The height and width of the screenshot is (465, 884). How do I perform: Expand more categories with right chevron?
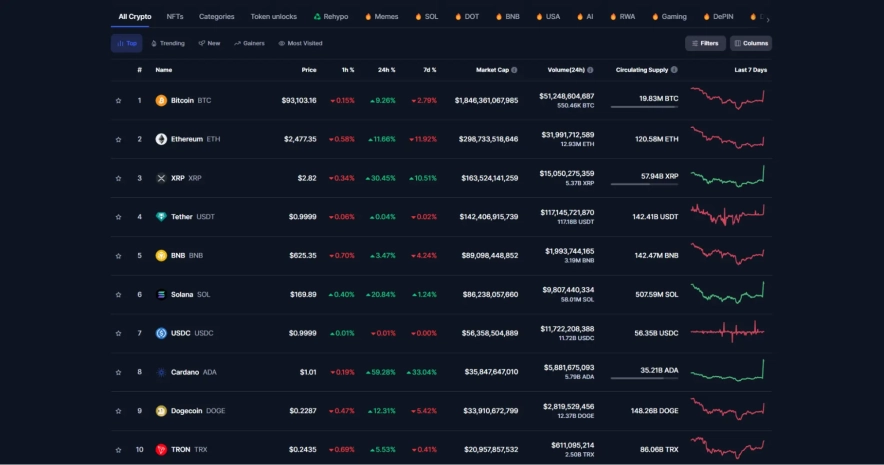768,18
